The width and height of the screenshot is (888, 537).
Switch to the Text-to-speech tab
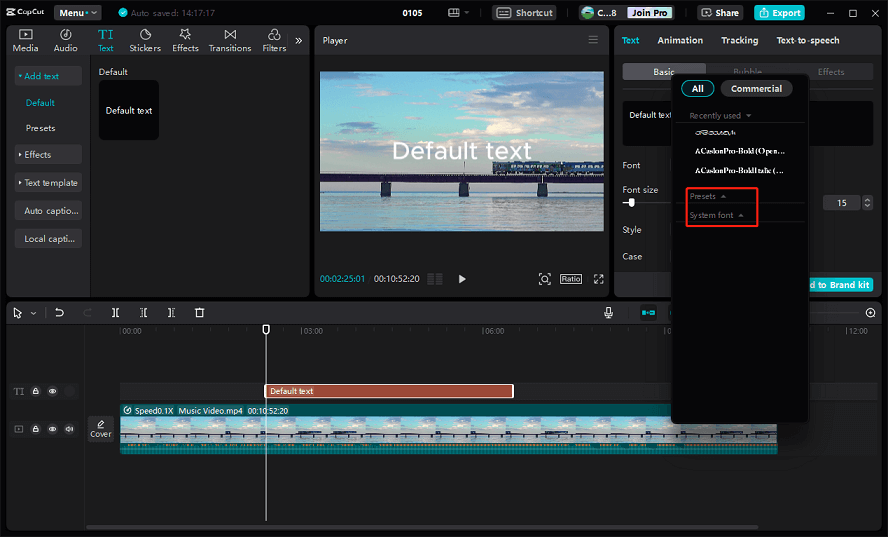pyautogui.click(x=808, y=40)
